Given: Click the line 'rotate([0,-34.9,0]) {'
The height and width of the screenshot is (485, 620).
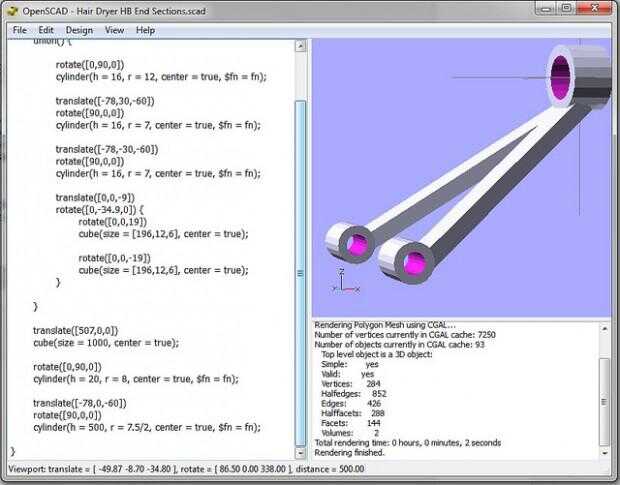Looking at the screenshot, I should 100,209.
